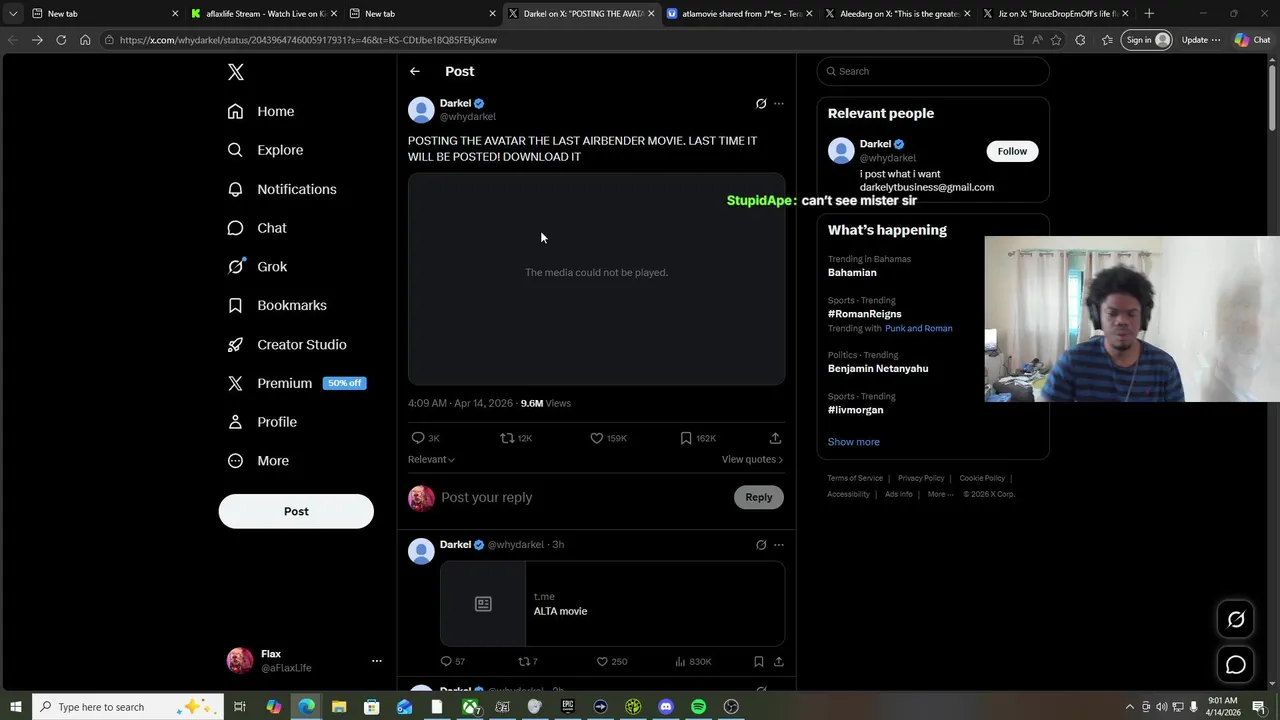Image resolution: width=1280 pixels, height=720 pixels.
Task: Open Bookmarks in sidebar
Action: 277,305
